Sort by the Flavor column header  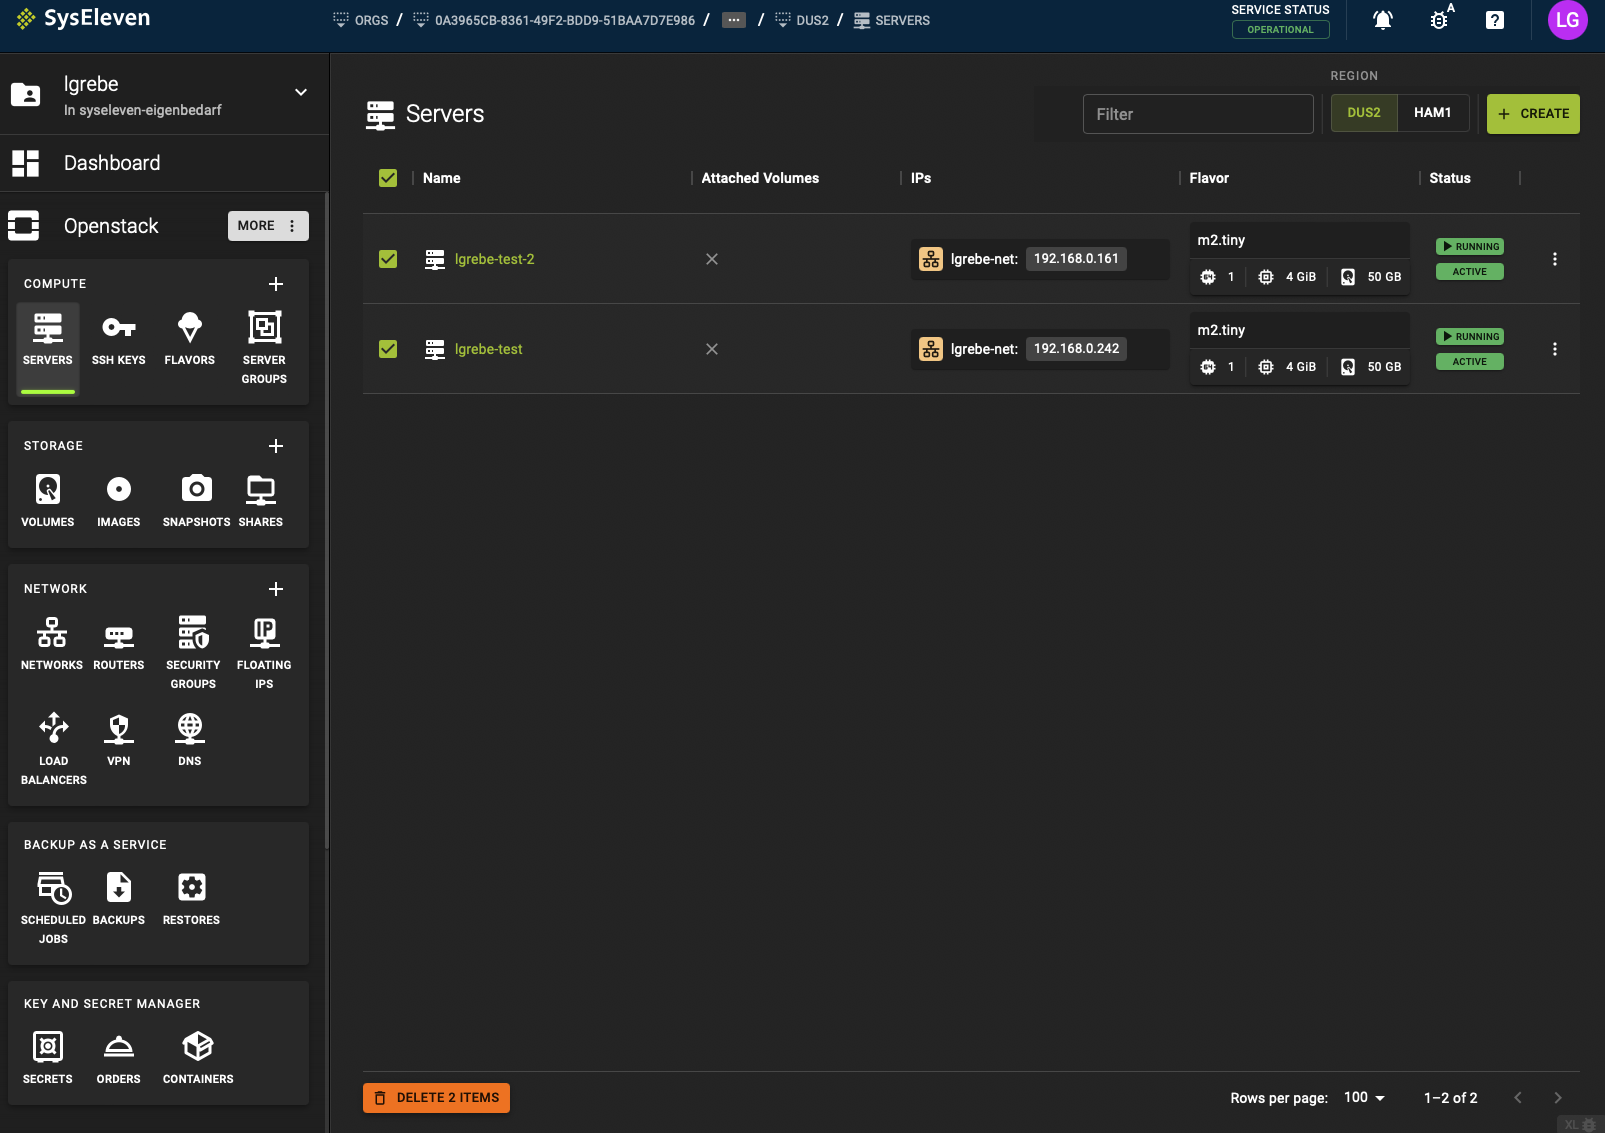tap(1209, 178)
